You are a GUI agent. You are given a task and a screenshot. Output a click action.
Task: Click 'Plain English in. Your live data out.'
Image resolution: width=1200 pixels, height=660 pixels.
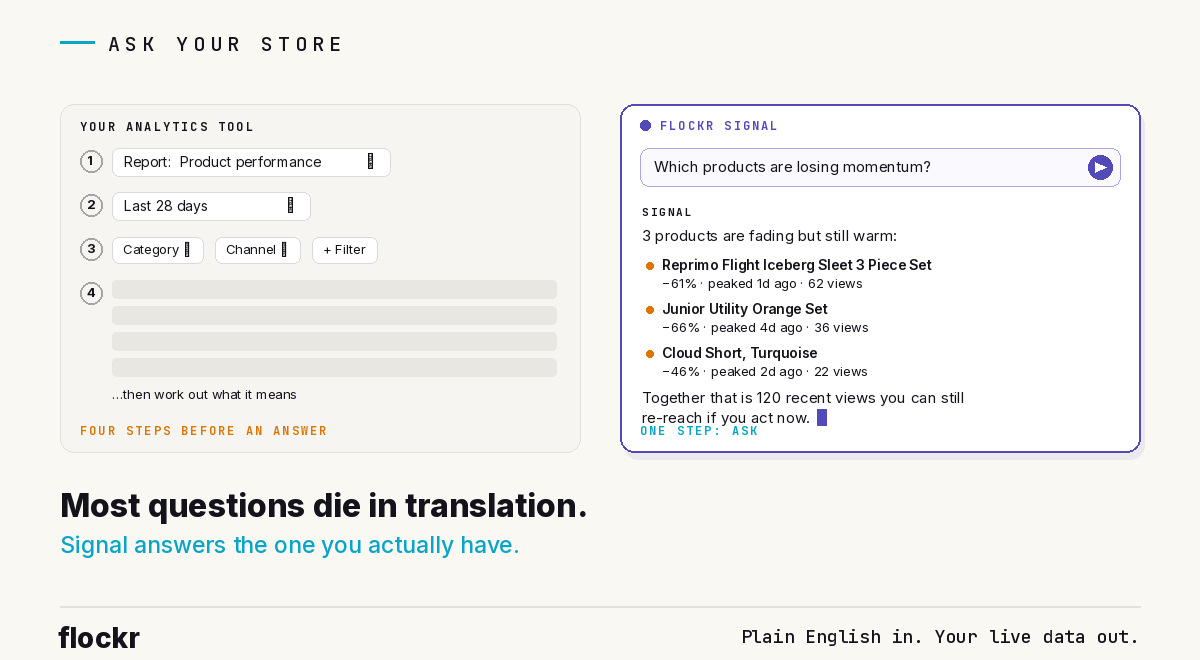pos(940,637)
